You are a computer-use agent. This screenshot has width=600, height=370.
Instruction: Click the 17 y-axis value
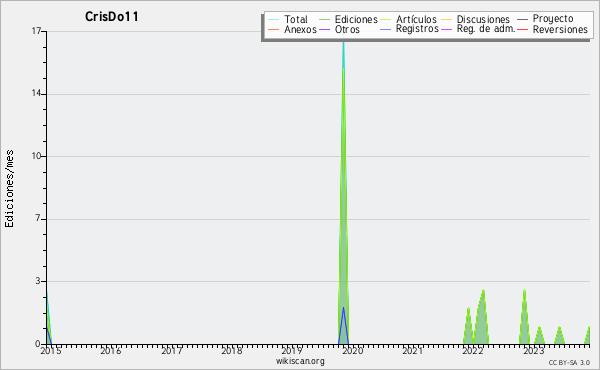coord(36,31)
